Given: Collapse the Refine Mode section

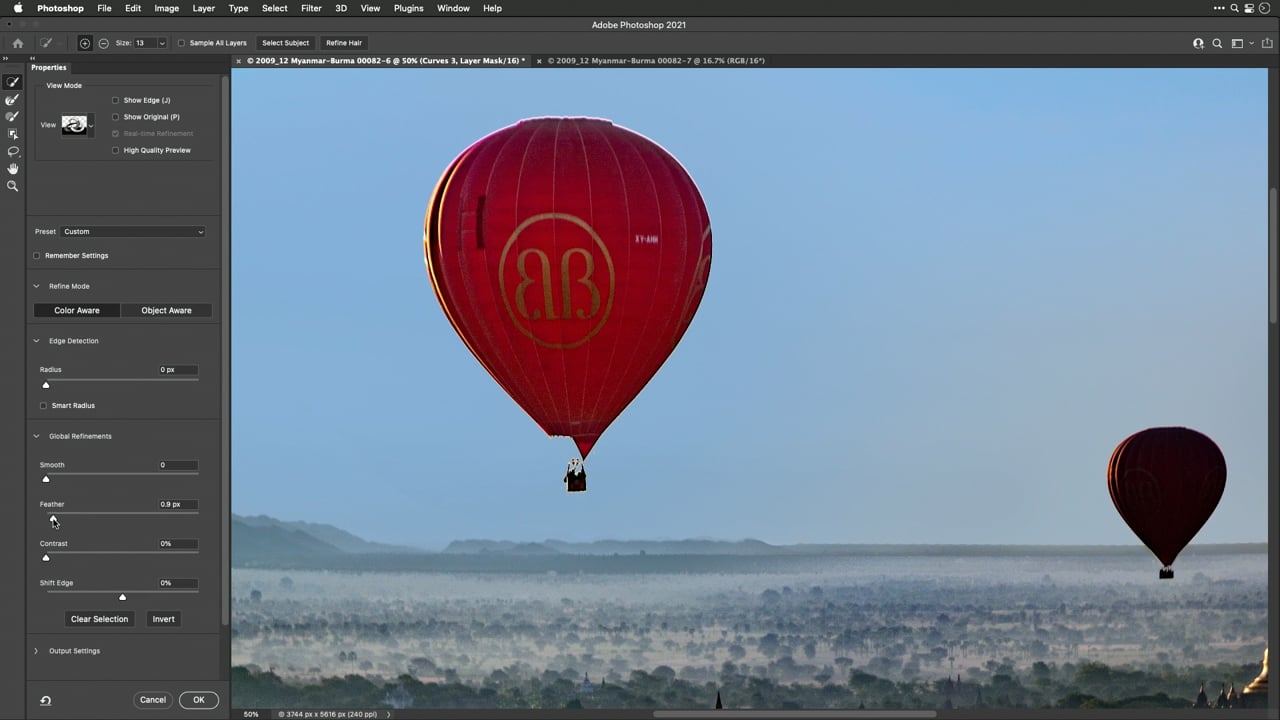Looking at the screenshot, I should click(36, 286).
